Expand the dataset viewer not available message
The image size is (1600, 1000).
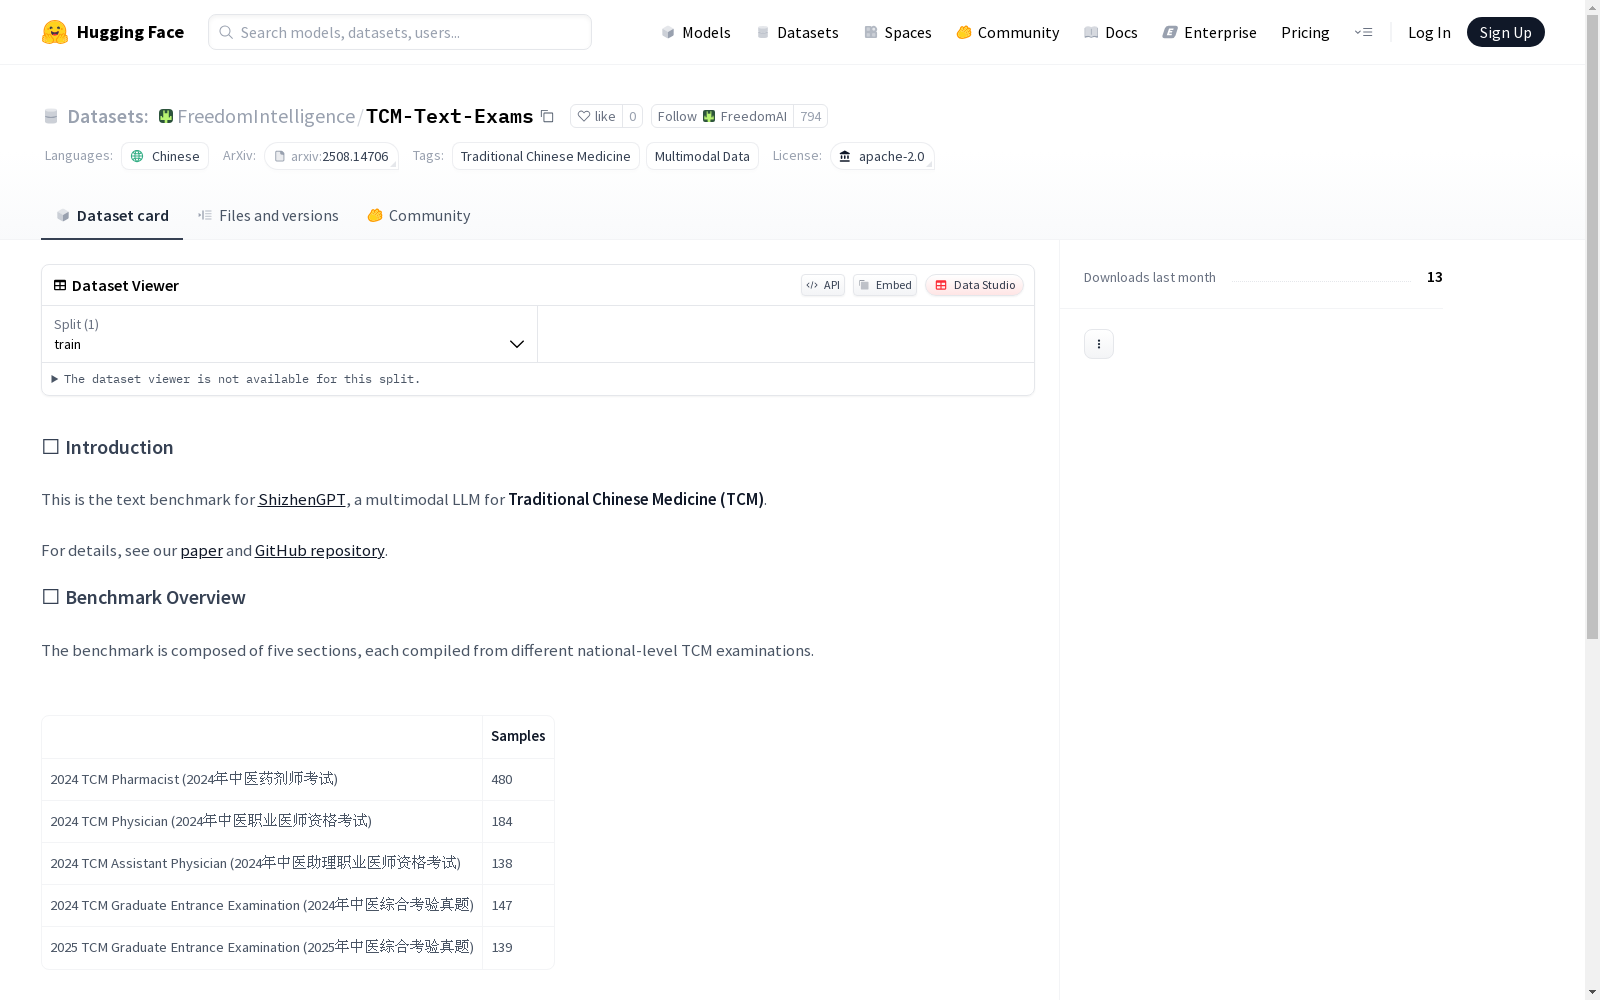coord(236,379)
